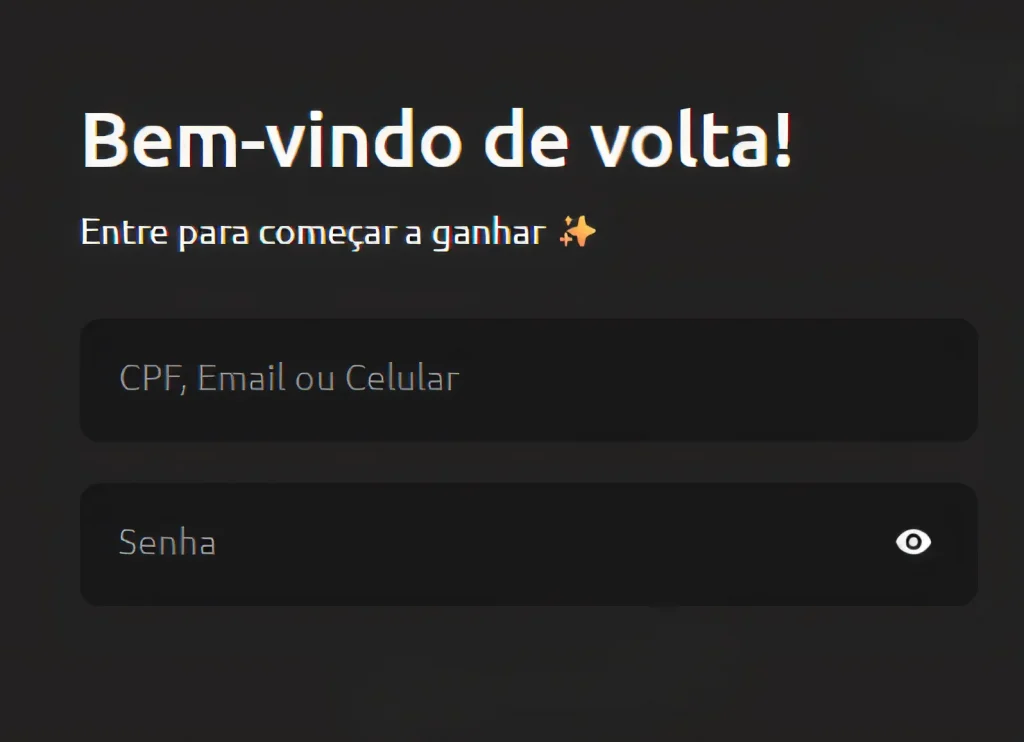Viewport: 1024px width, 742px height.
Task: Click the Senha placeholder text
Action: click(x=167, y=542)
